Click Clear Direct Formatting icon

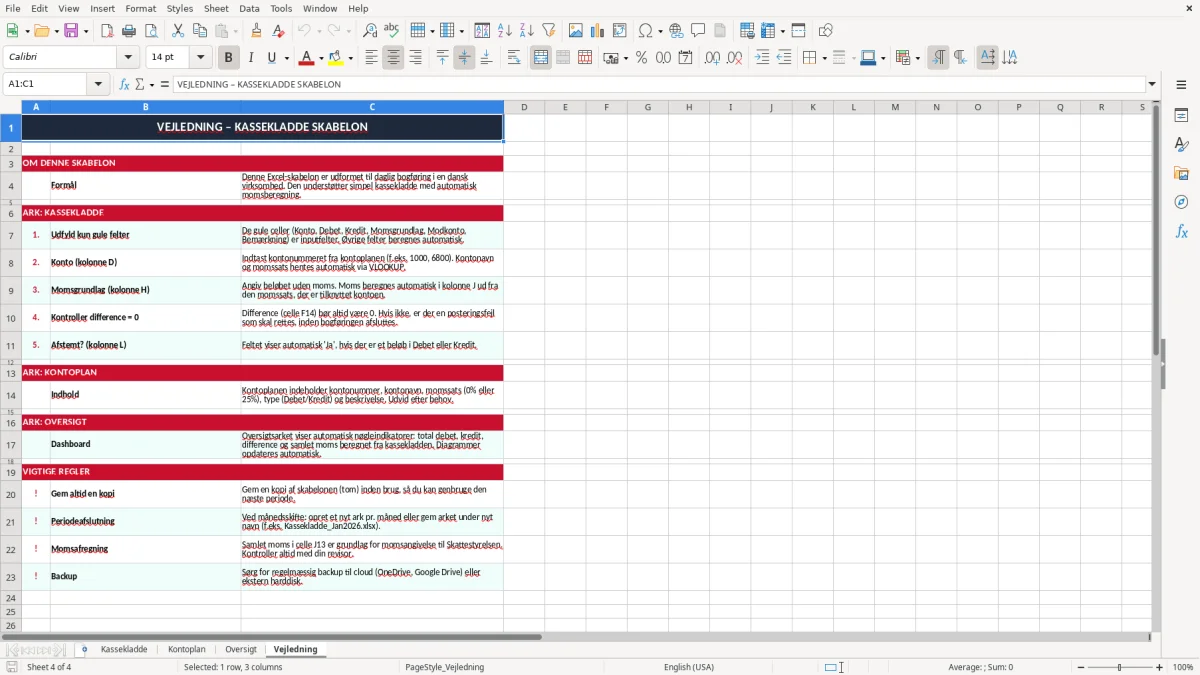tap(279, 30)
